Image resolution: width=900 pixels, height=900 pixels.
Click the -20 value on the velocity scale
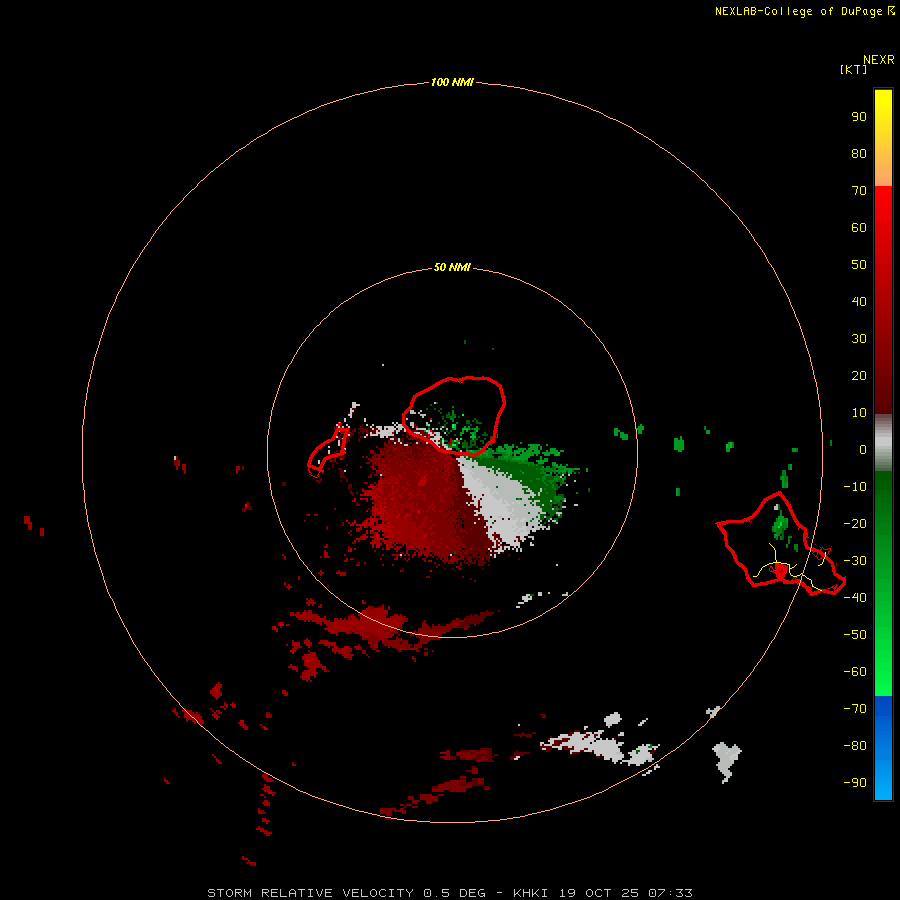[855, 523]
